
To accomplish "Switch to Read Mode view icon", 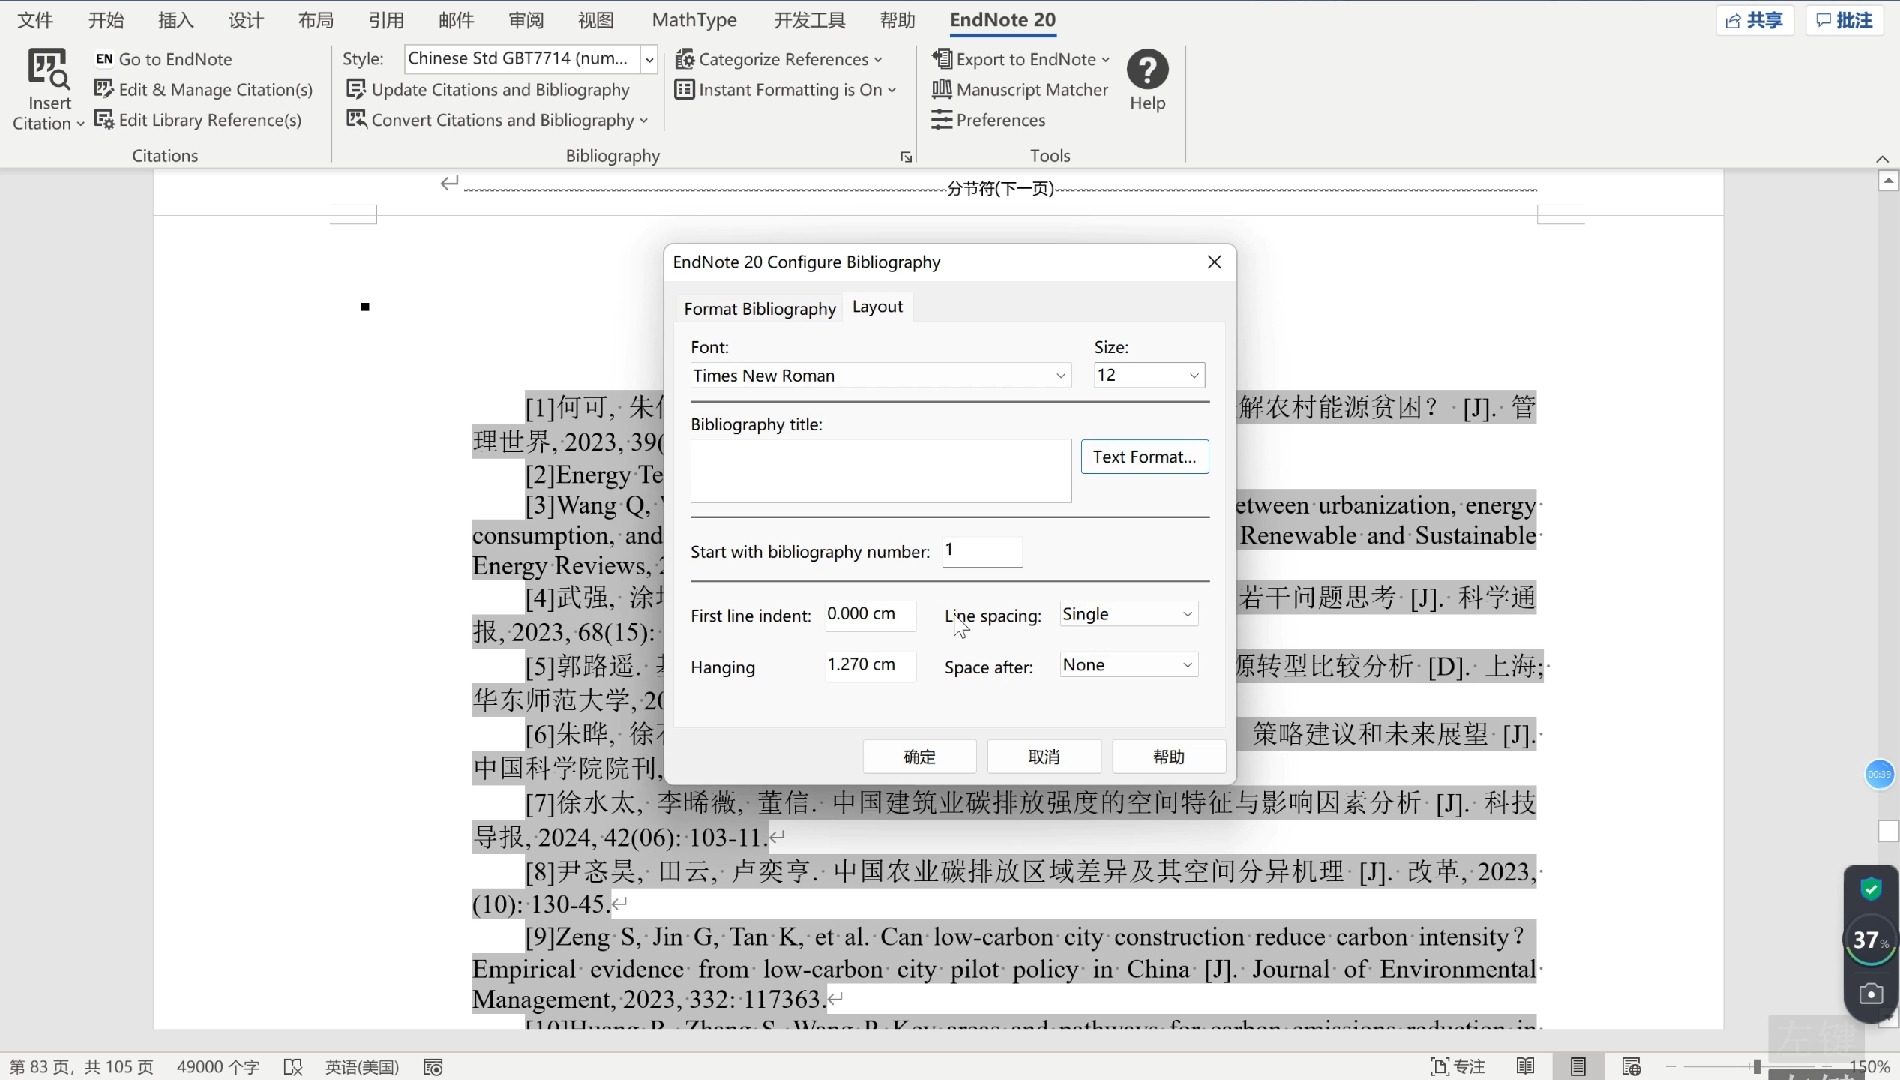I will (1525, 1067).
